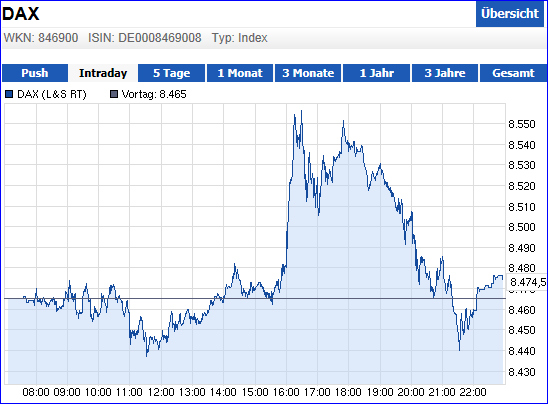Click the 22:00 time label

pos(473,392)
